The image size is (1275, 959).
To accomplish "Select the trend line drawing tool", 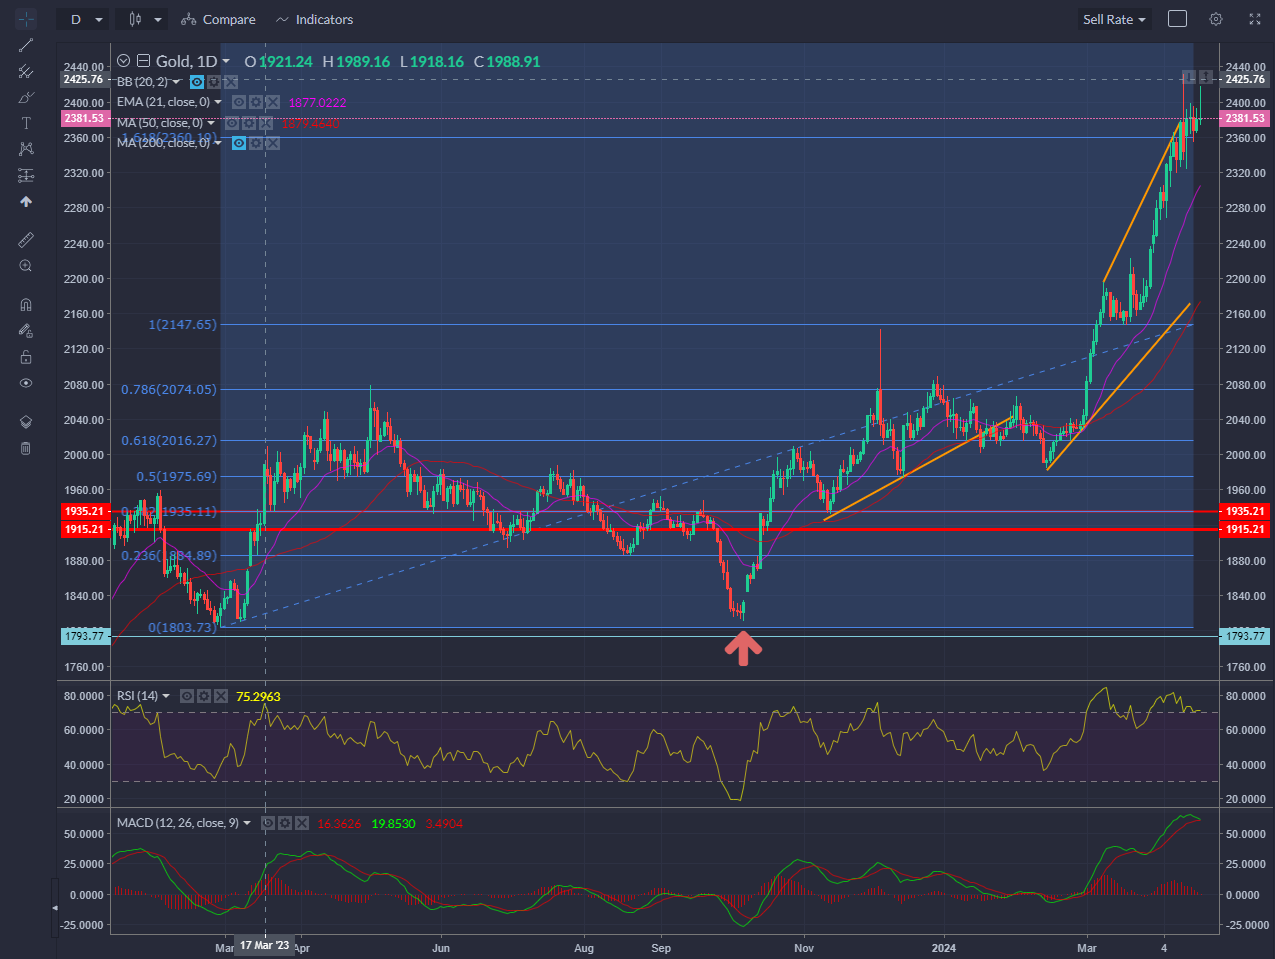I will point(26,45).
